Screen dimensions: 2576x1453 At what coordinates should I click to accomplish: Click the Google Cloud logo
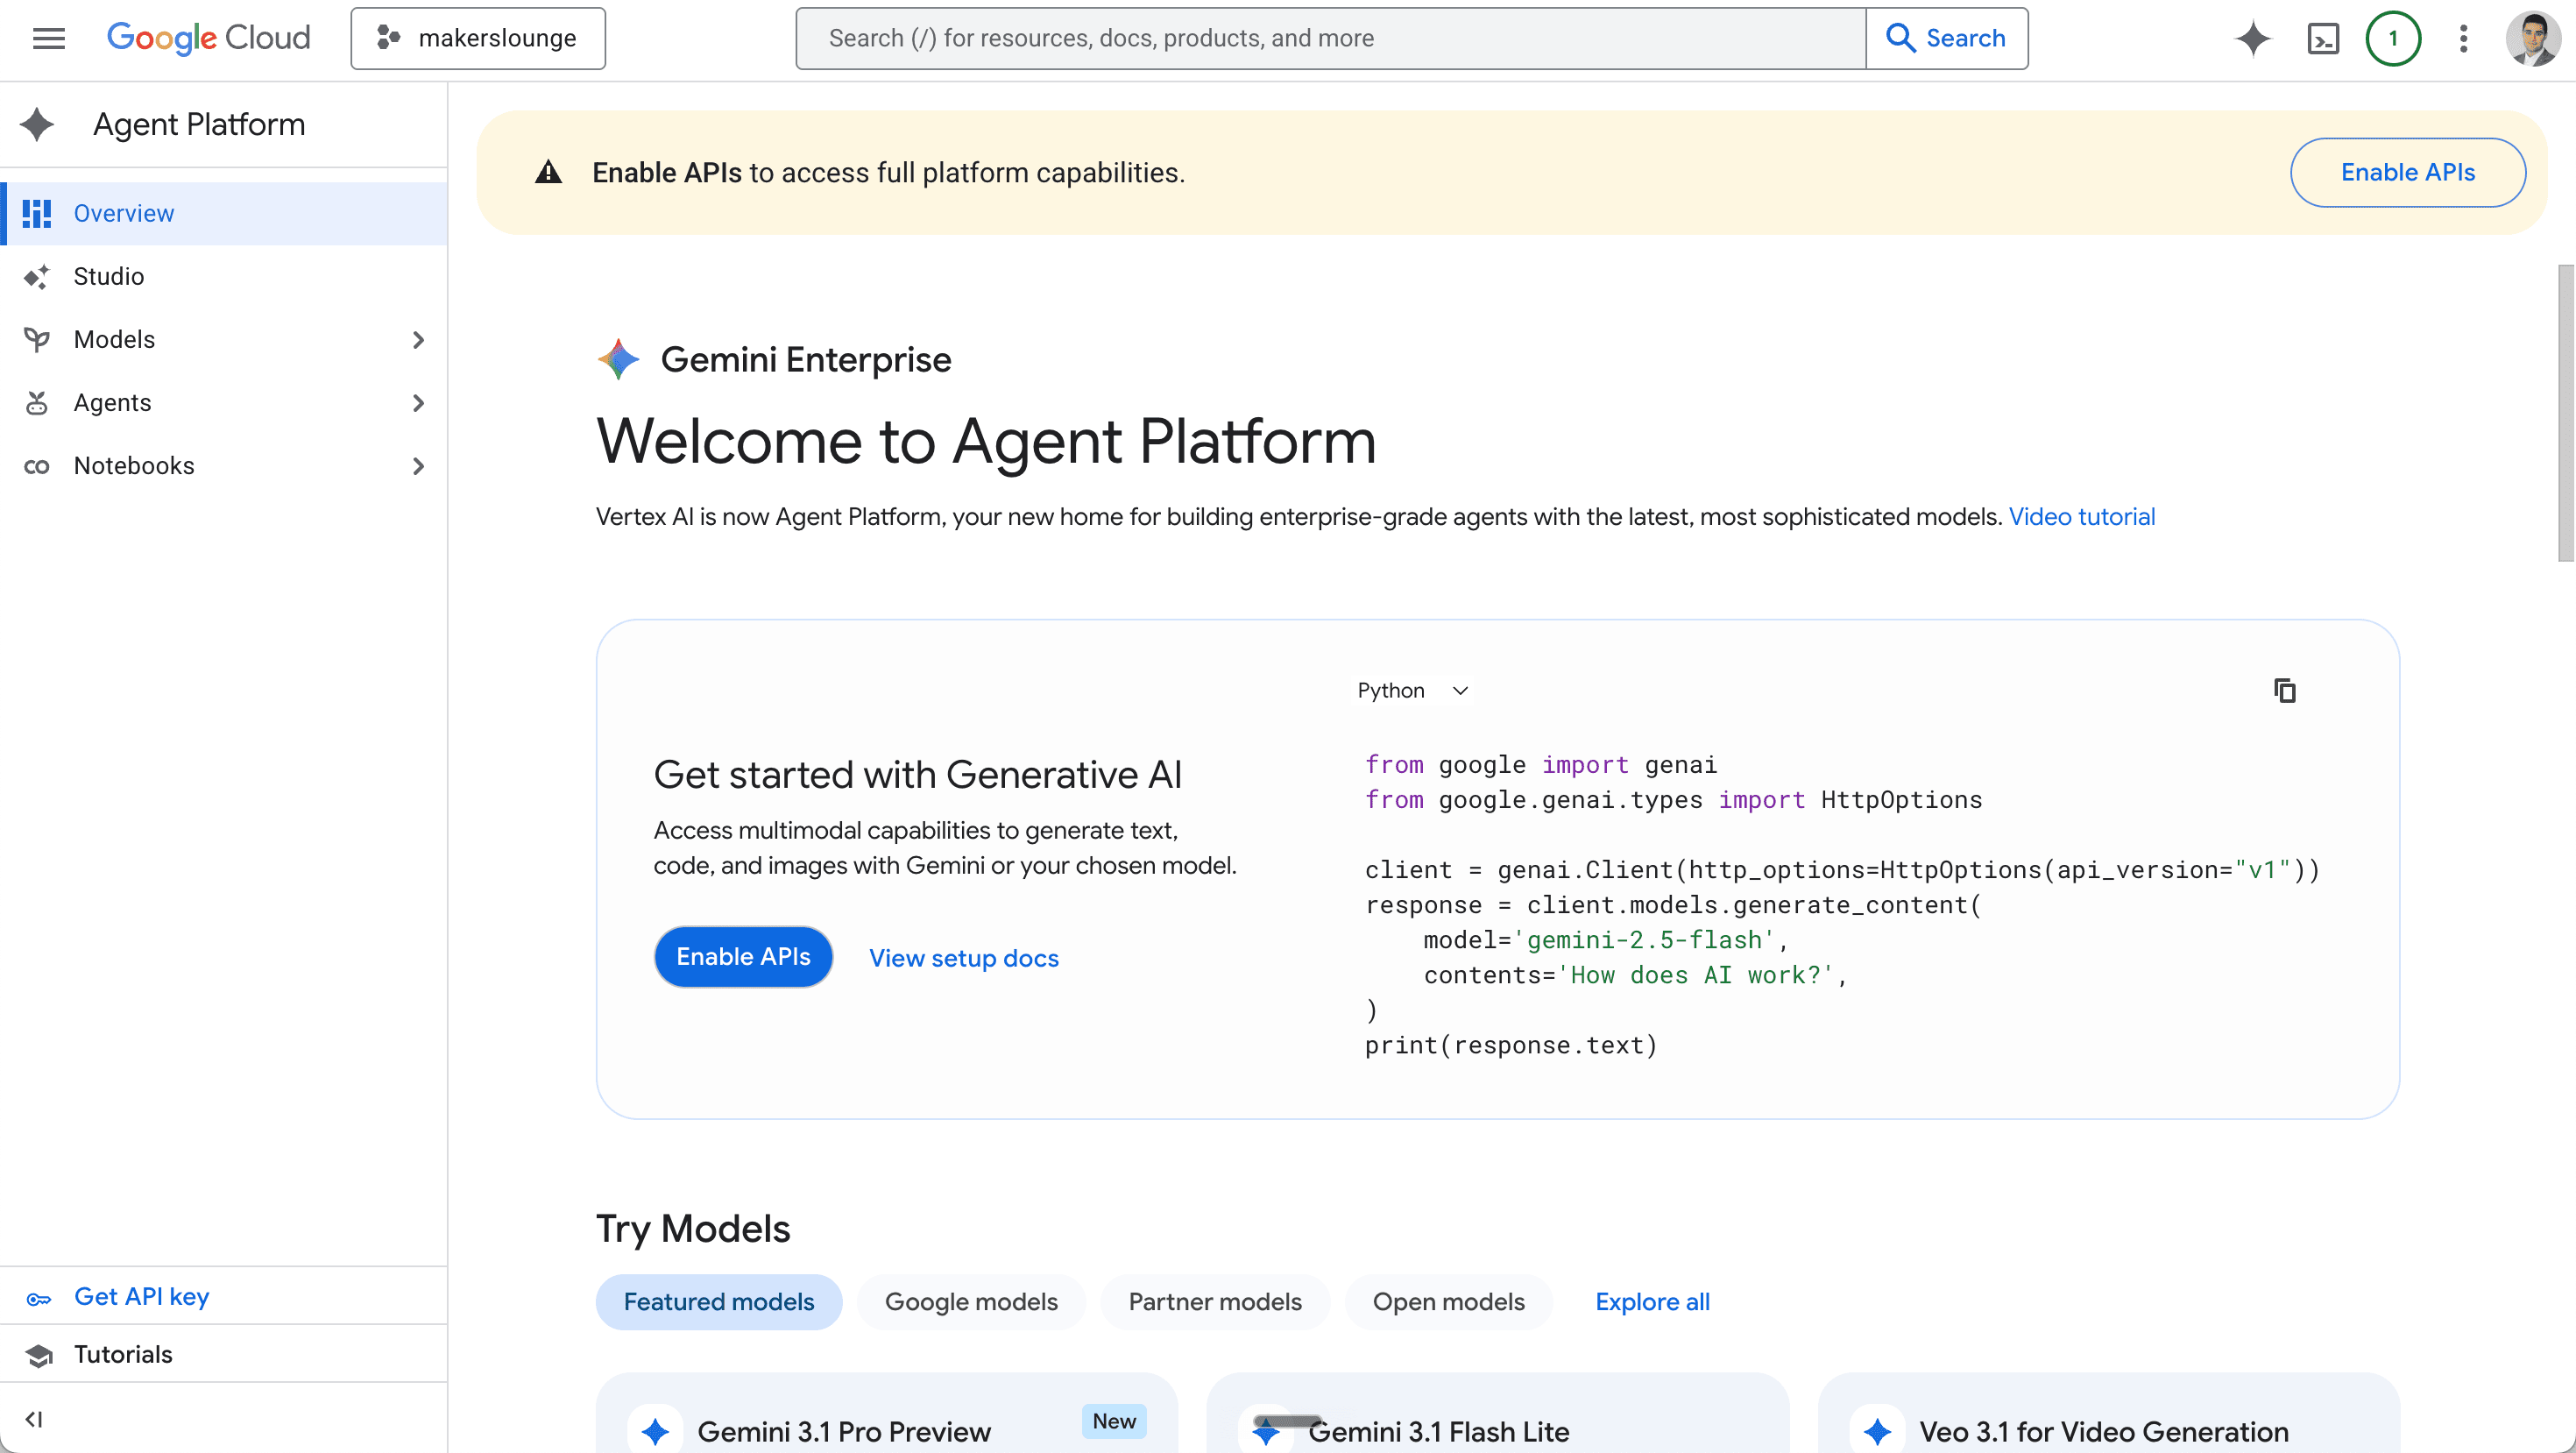click(208, 38)
